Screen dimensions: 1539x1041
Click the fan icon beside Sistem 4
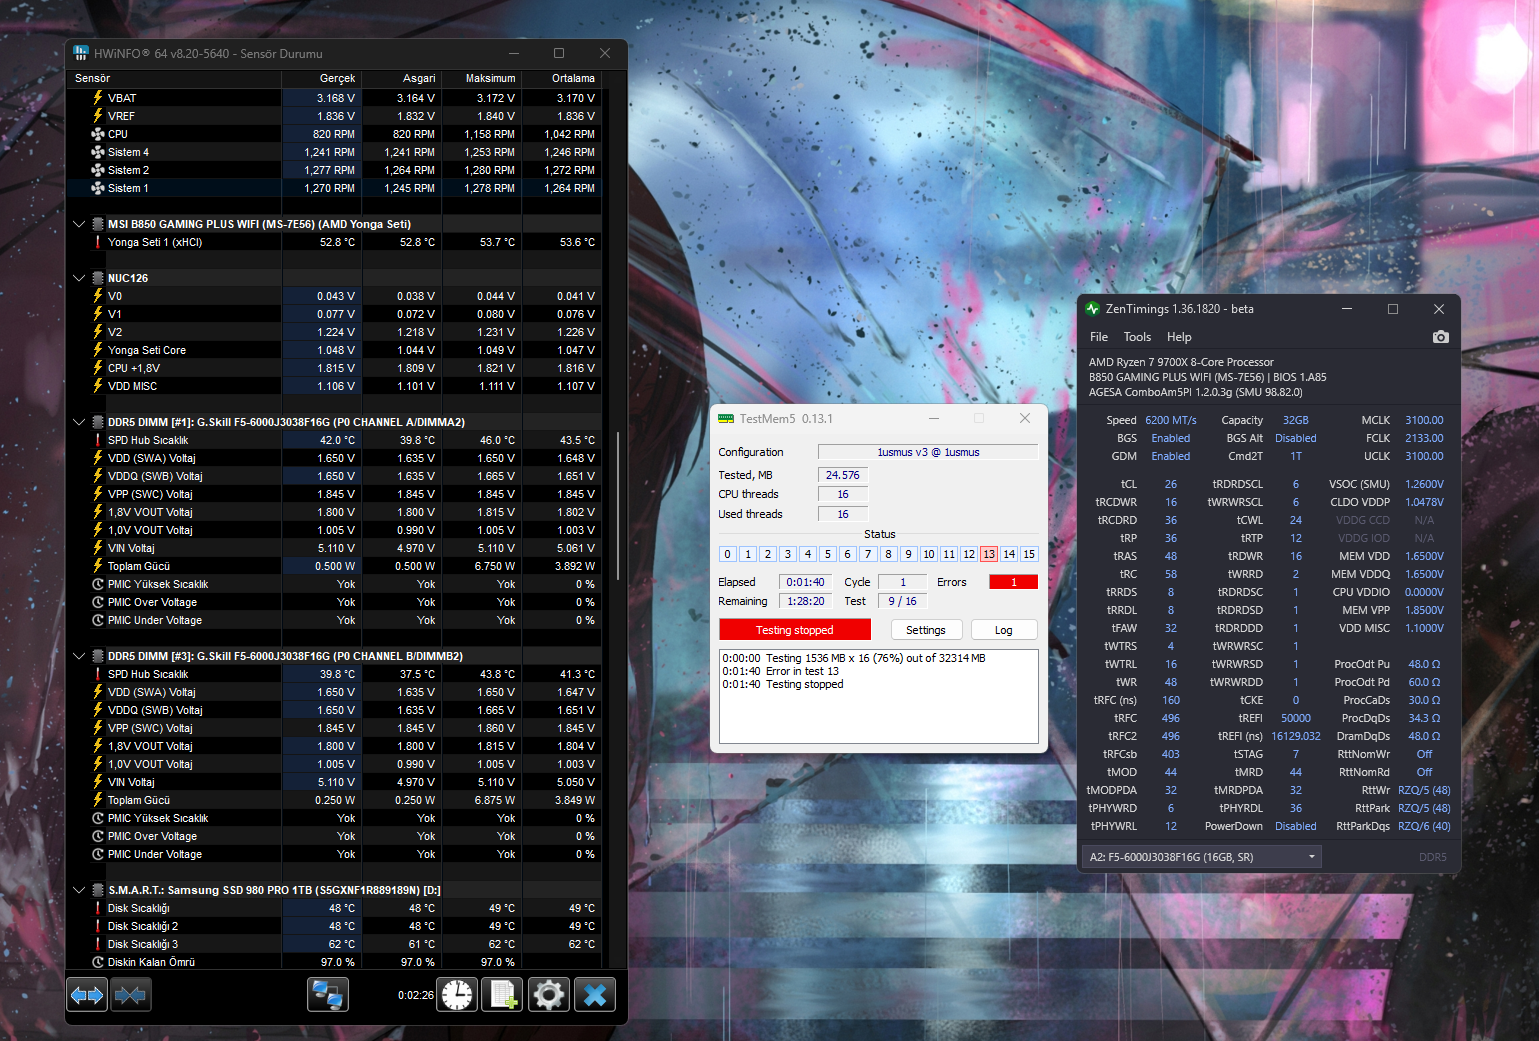(98, 152)
